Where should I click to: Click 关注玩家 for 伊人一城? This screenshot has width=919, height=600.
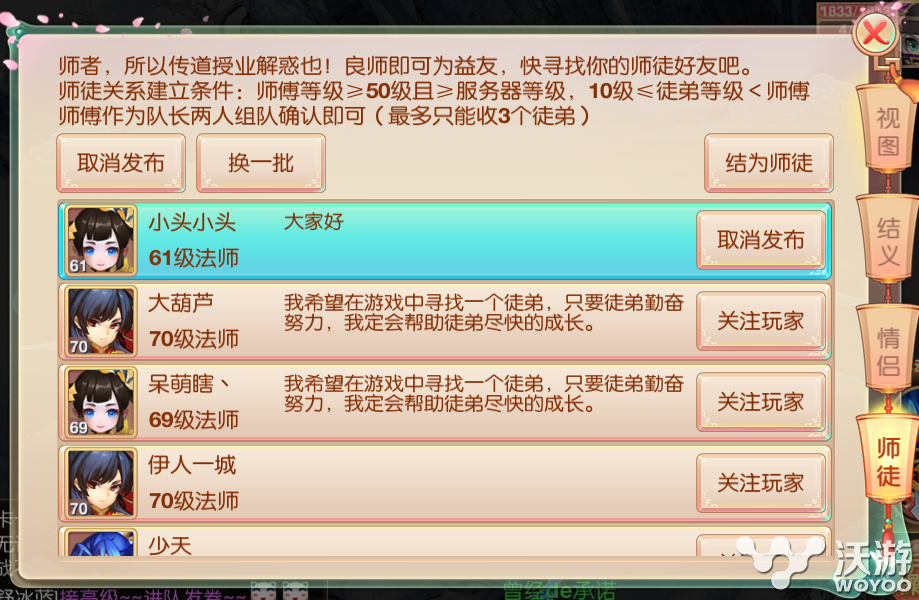click(x=761, y=483)
